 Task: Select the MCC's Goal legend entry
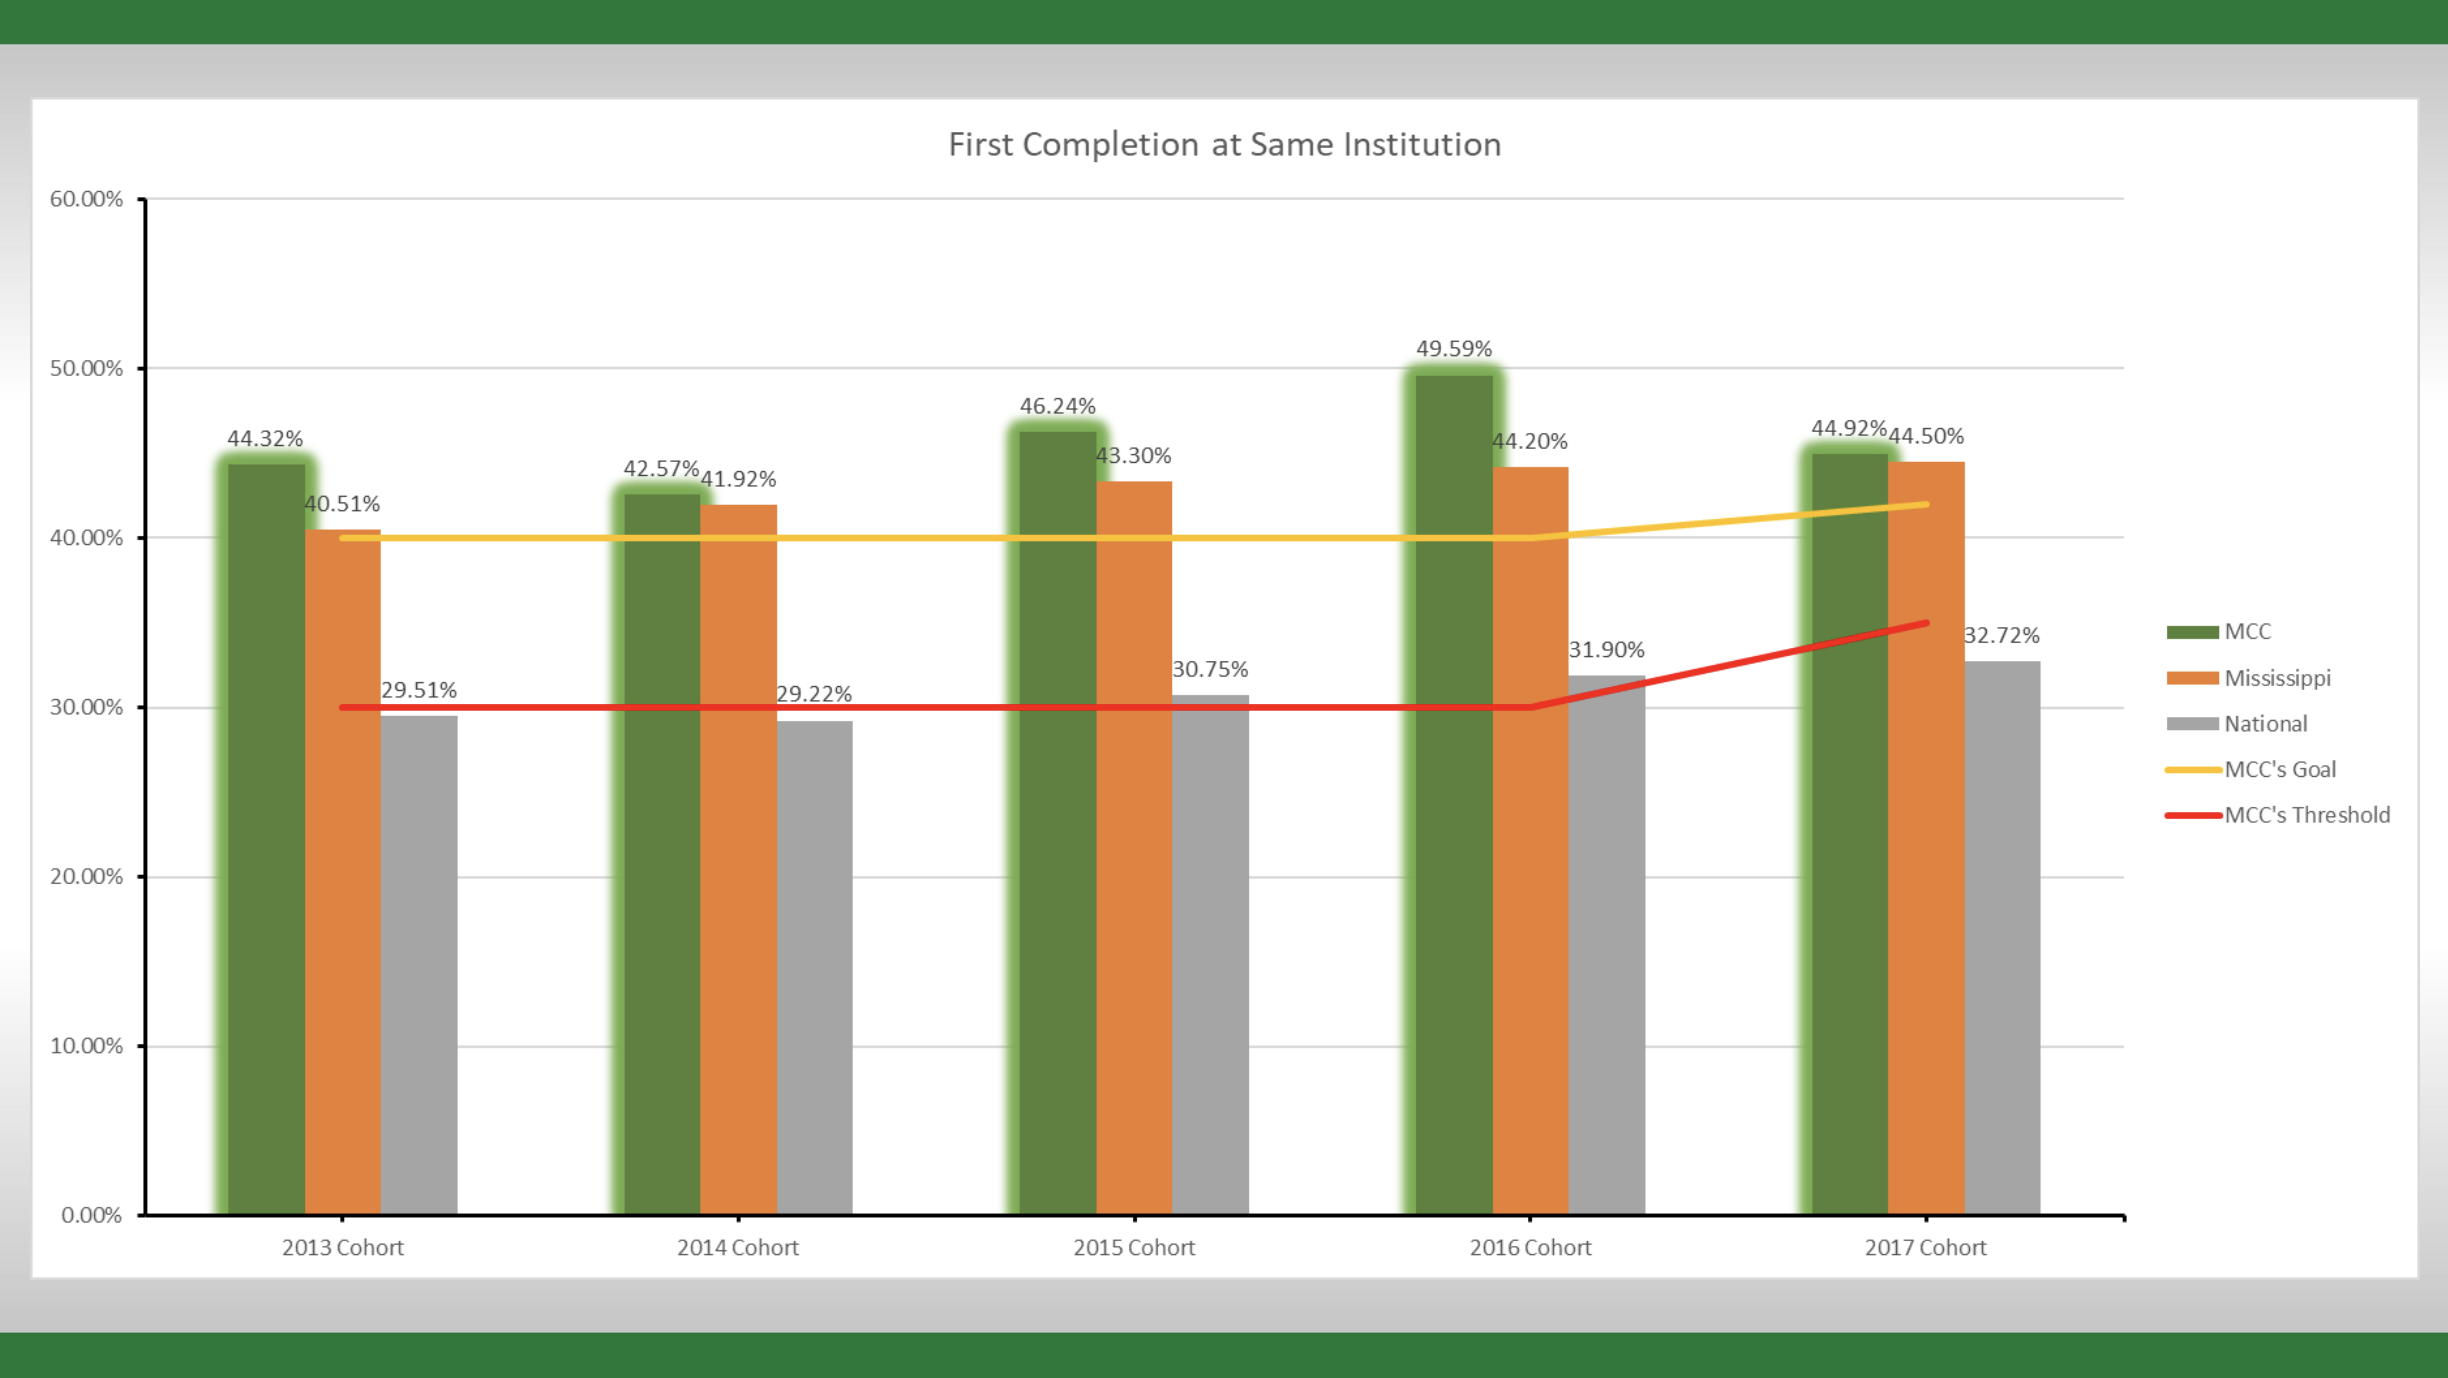pyautogui.click(x=2279, y=770)
